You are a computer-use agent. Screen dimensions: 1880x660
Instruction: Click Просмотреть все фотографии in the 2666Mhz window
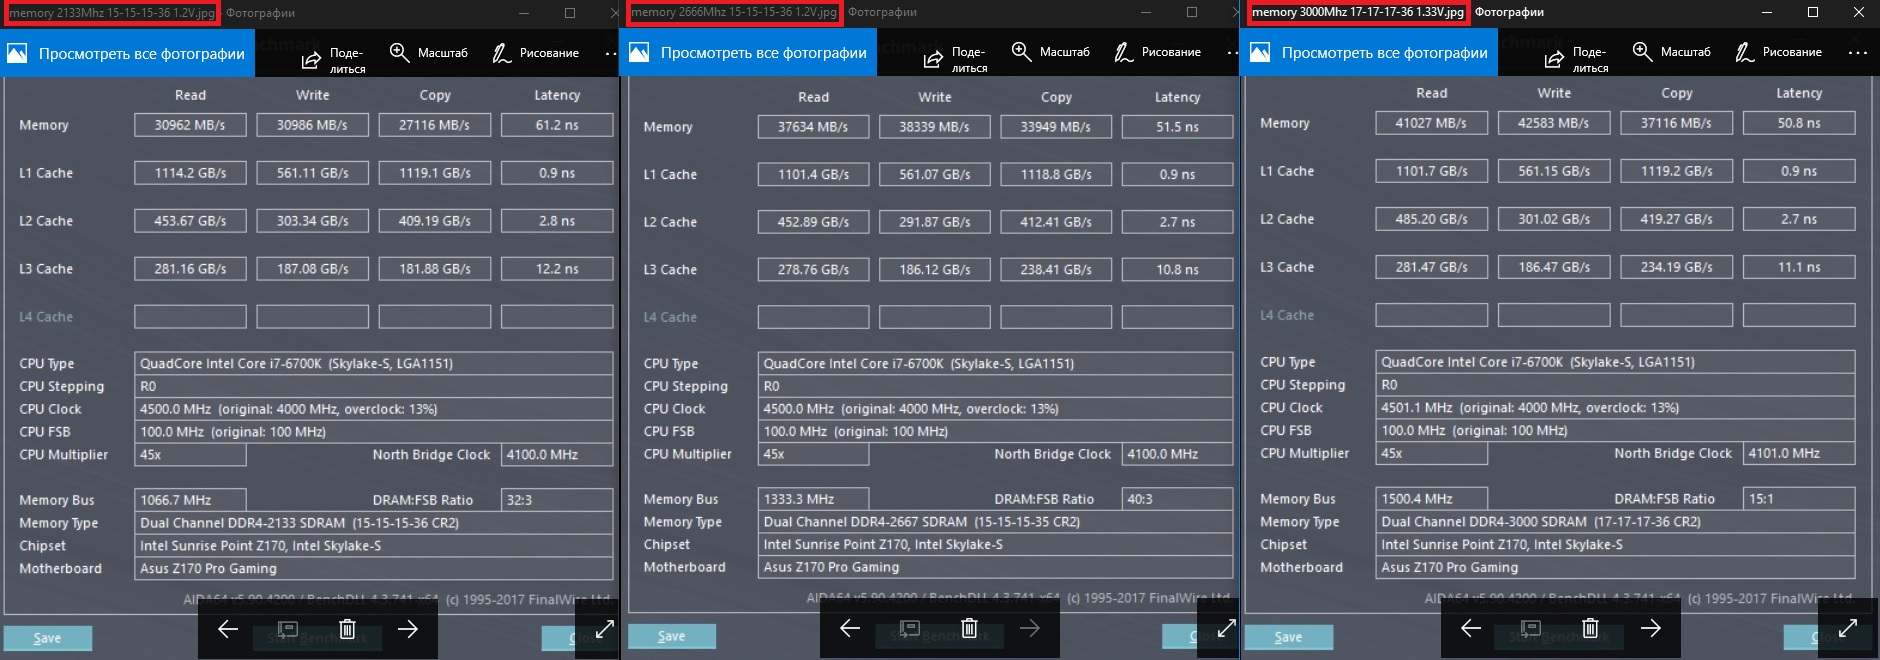click(x=750, y=54)
